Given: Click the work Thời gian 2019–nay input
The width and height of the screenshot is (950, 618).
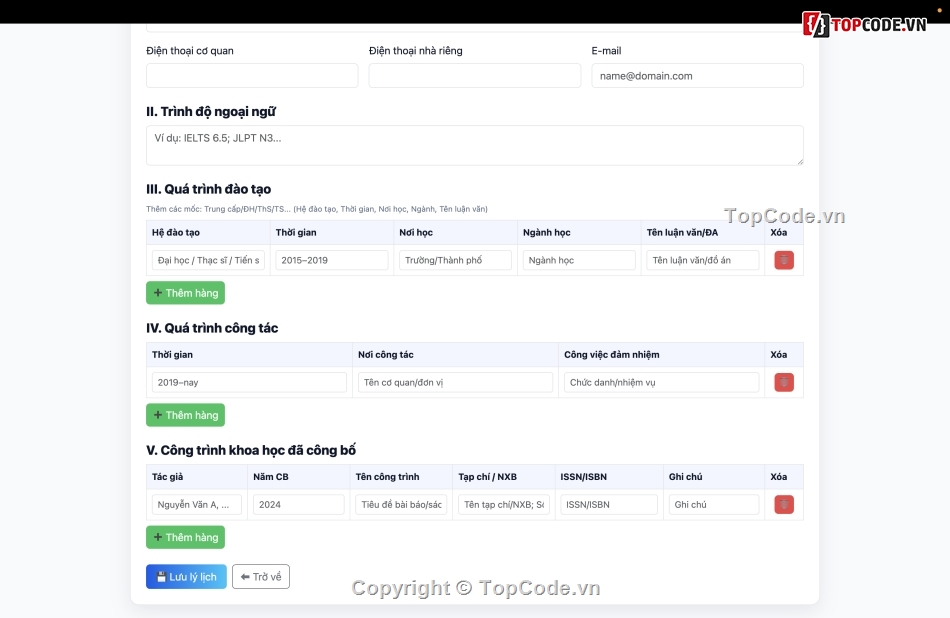Looking at the screenshot, I should (249, 382).
